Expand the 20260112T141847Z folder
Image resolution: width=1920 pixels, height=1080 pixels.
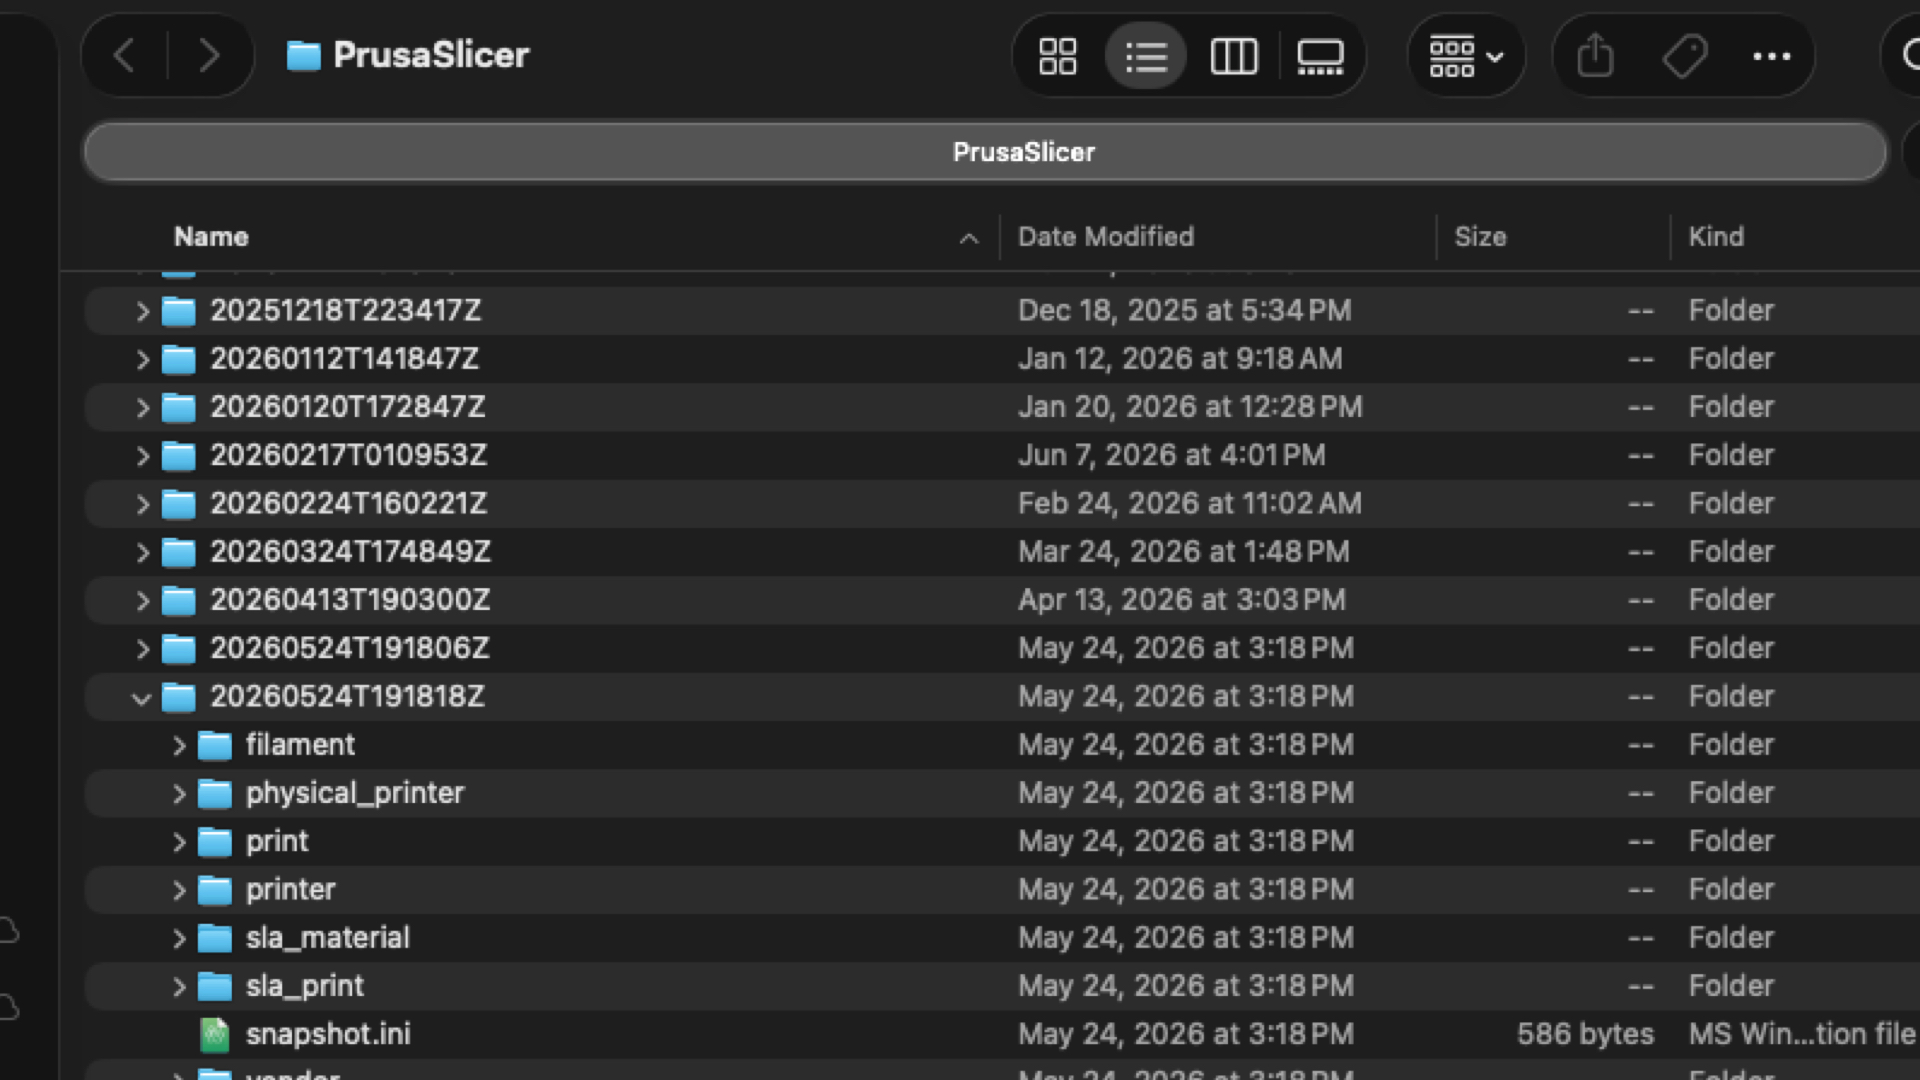142,359
